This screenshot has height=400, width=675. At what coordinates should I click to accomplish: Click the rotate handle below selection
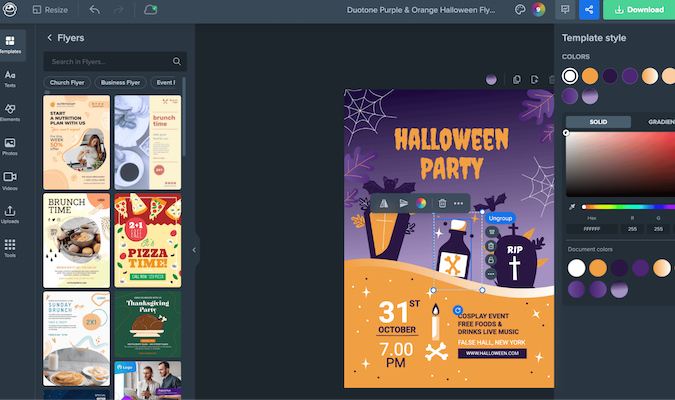coord(458,310)
